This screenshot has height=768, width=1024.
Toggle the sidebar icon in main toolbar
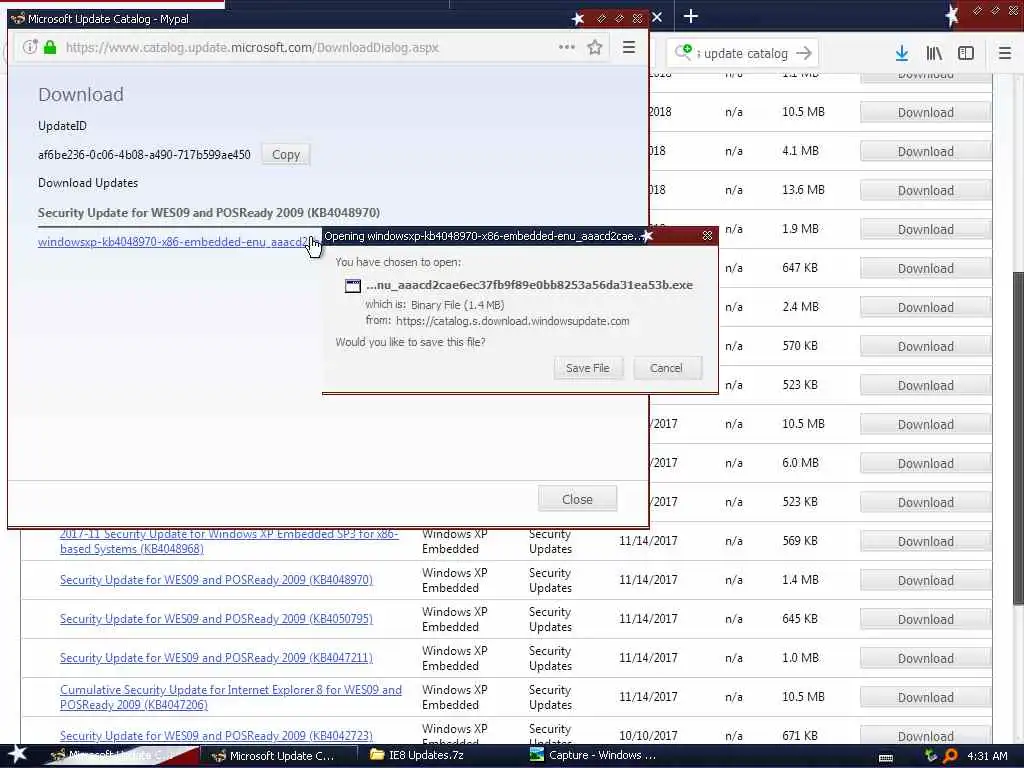click(966, 53)
